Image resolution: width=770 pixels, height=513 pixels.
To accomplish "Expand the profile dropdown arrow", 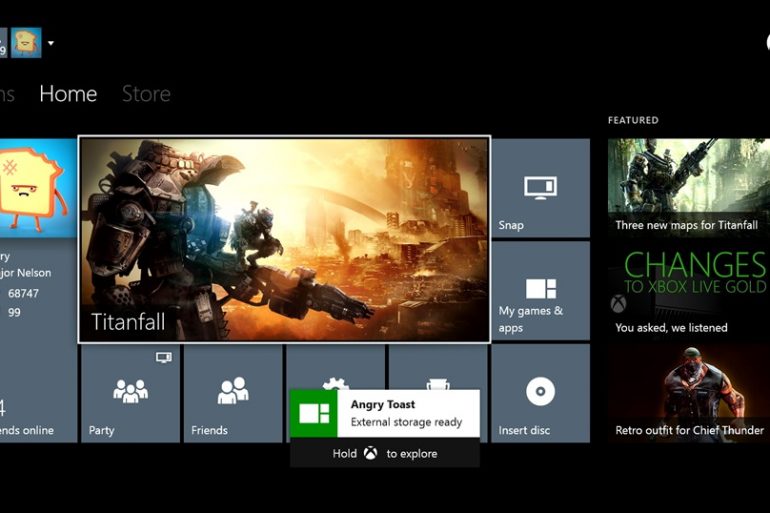I will pos(51,43).
